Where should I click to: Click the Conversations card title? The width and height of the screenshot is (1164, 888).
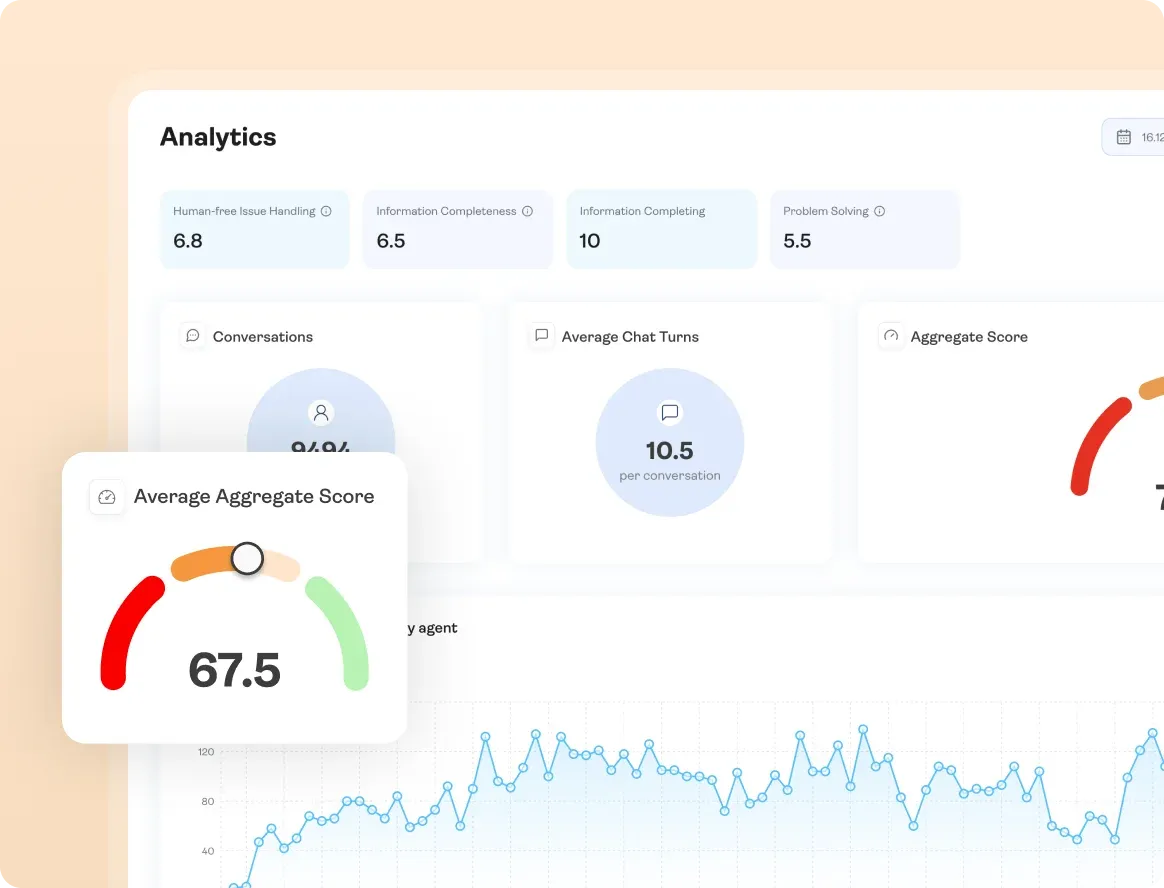pyautogui.click(x=263, y=336)
